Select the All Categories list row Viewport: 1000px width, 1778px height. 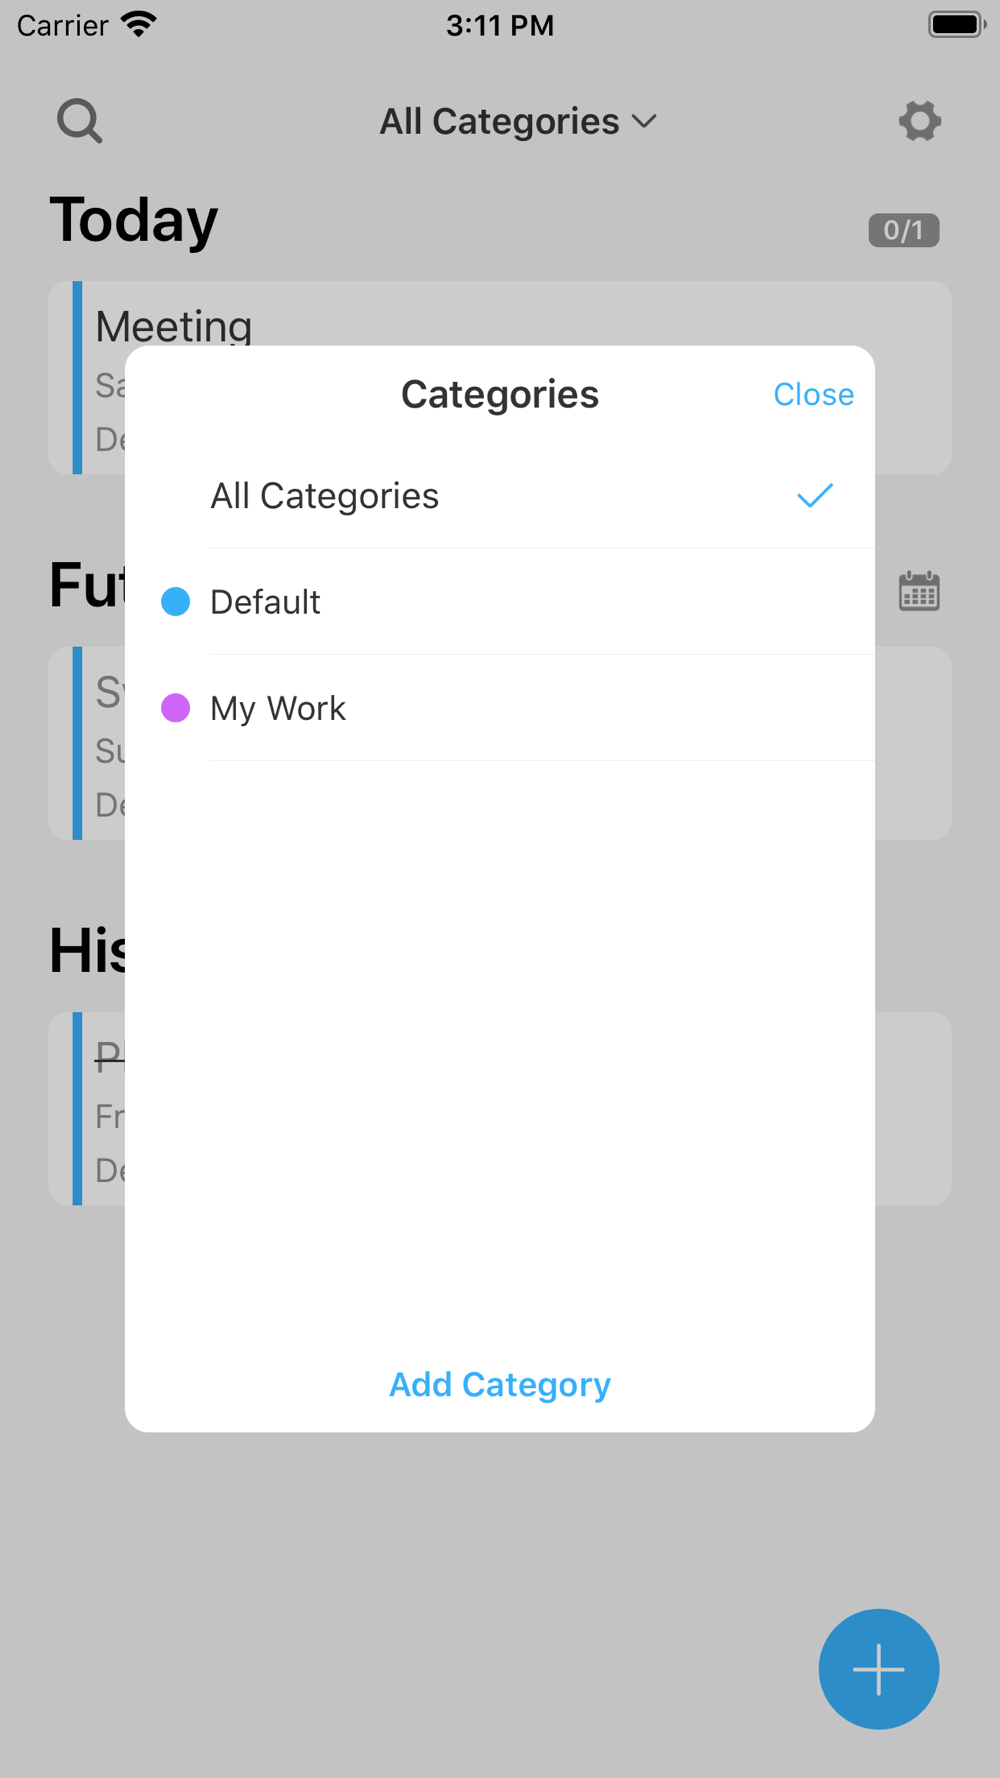click(x=500, y=496)
